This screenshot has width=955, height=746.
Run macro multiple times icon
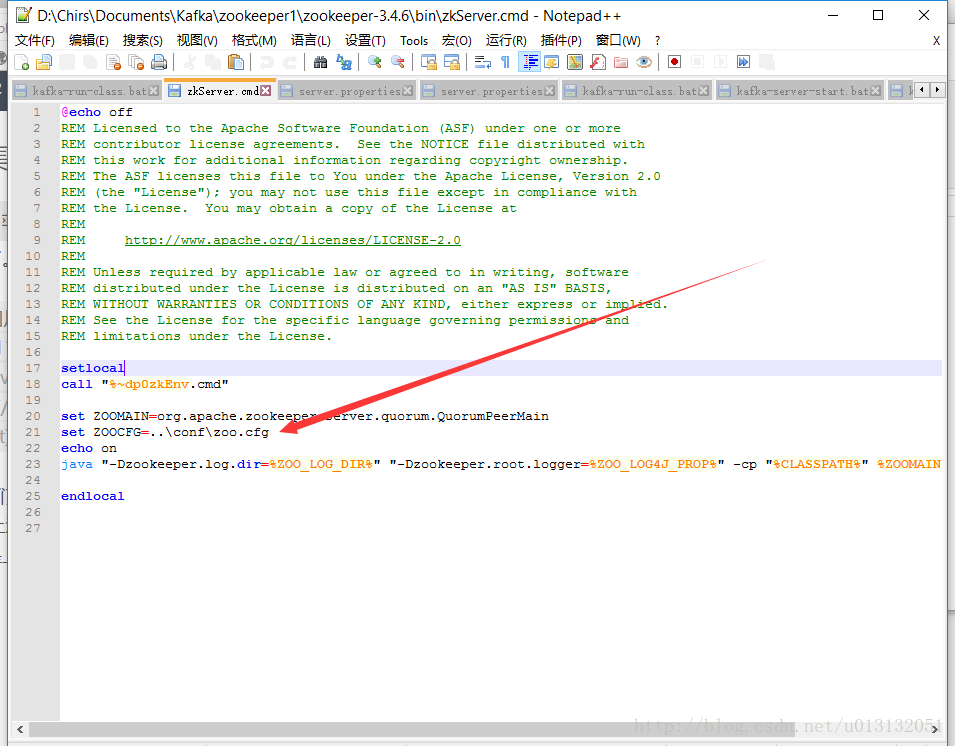(743, 62)
